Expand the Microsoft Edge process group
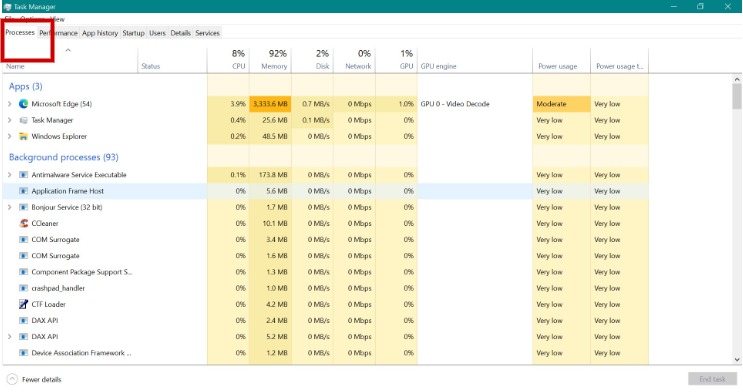743x392 pixels. [x=9, y=104]
